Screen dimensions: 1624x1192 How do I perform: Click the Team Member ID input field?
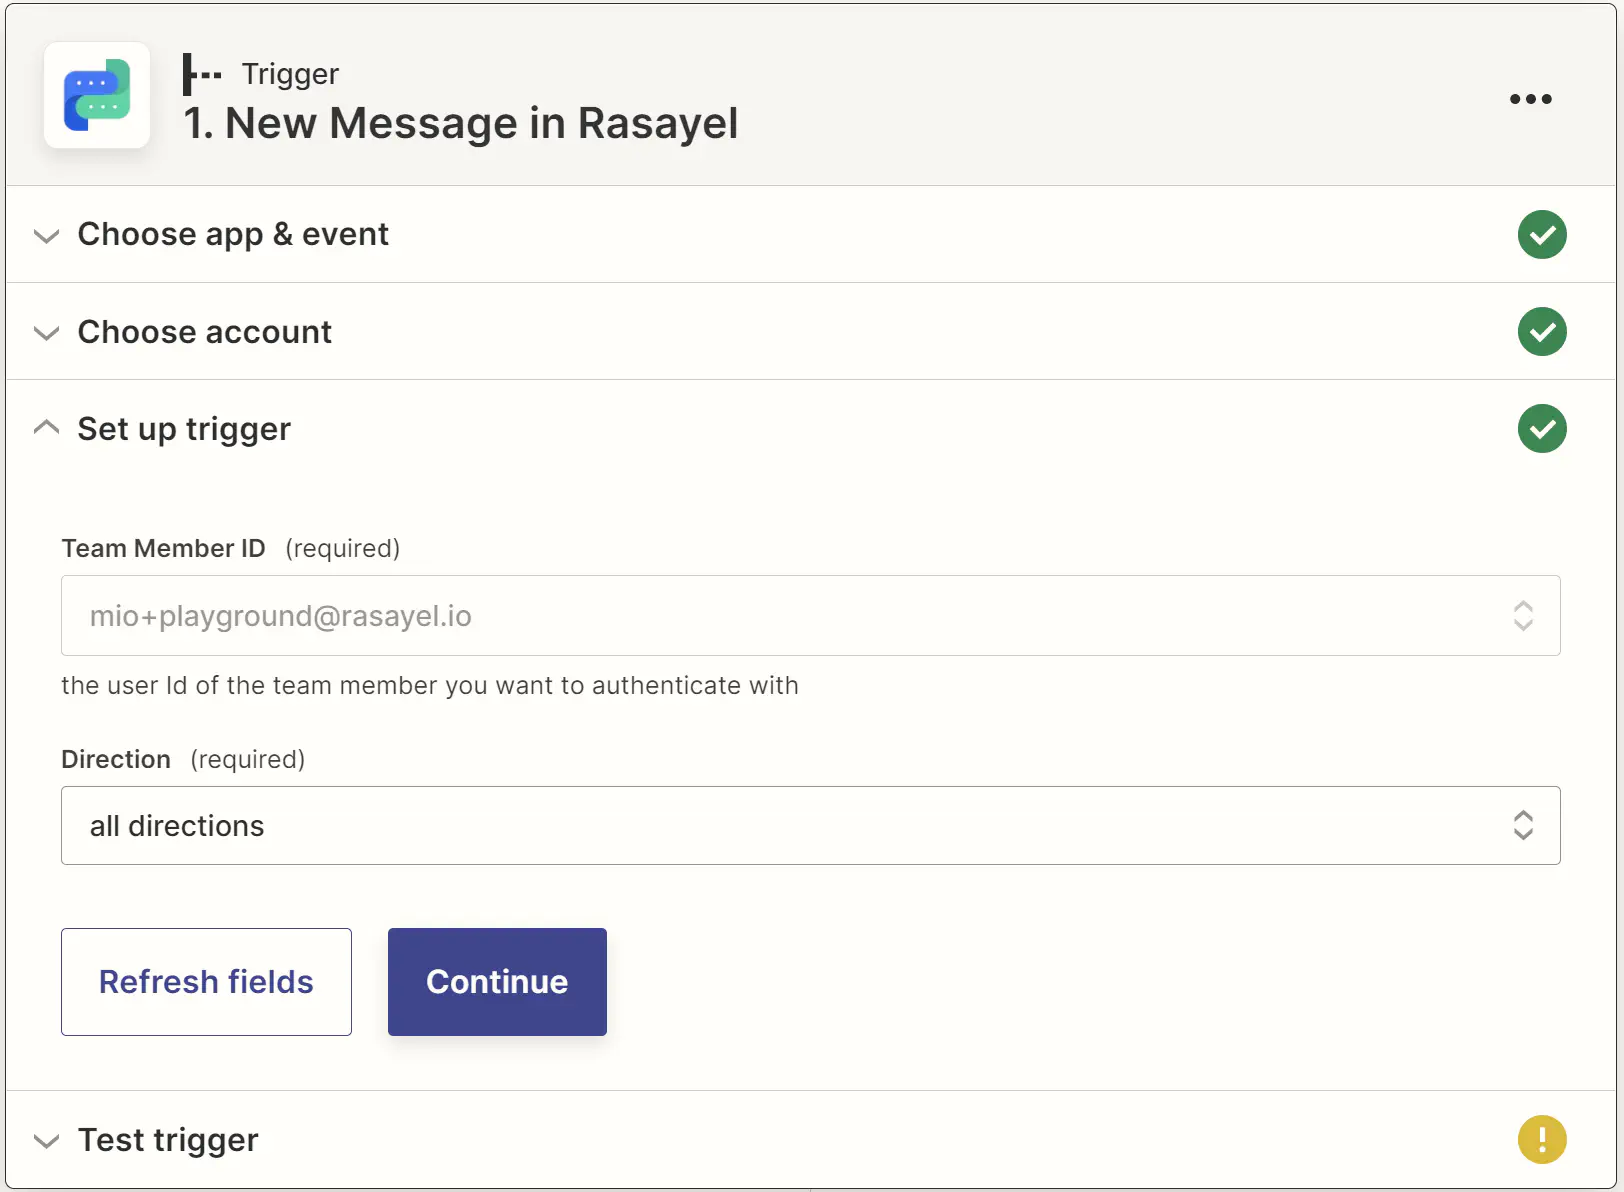[700, 616]
